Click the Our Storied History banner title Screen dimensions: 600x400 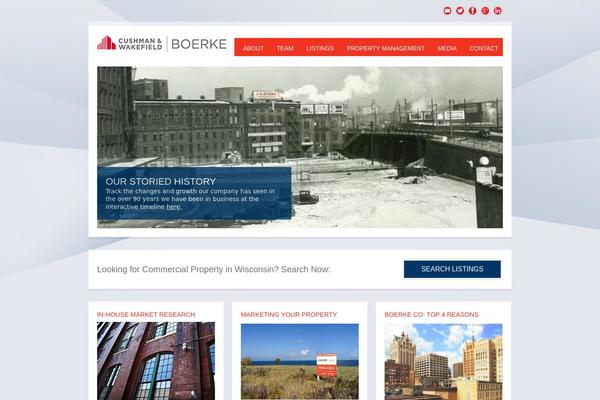click(x=161, y=181)
